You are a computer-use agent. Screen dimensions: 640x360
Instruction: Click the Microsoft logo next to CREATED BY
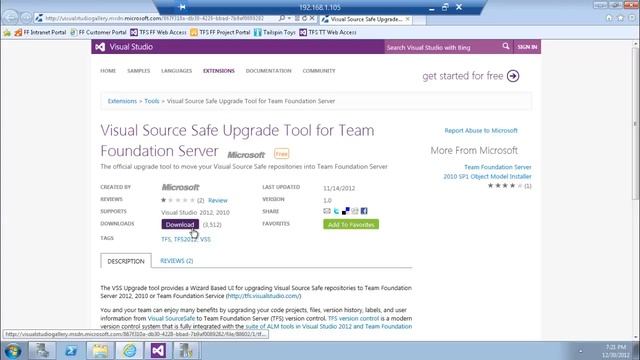pos(180,187)
